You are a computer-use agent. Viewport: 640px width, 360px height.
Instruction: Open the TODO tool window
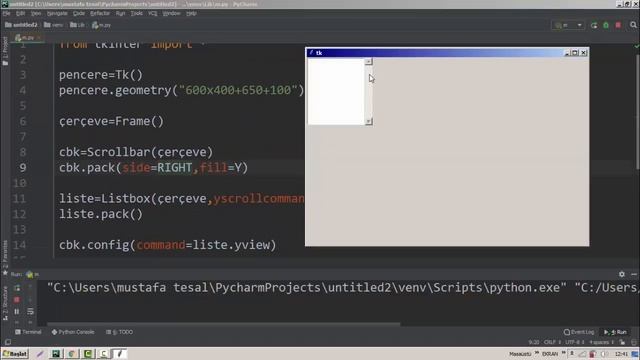coord(120,332)
